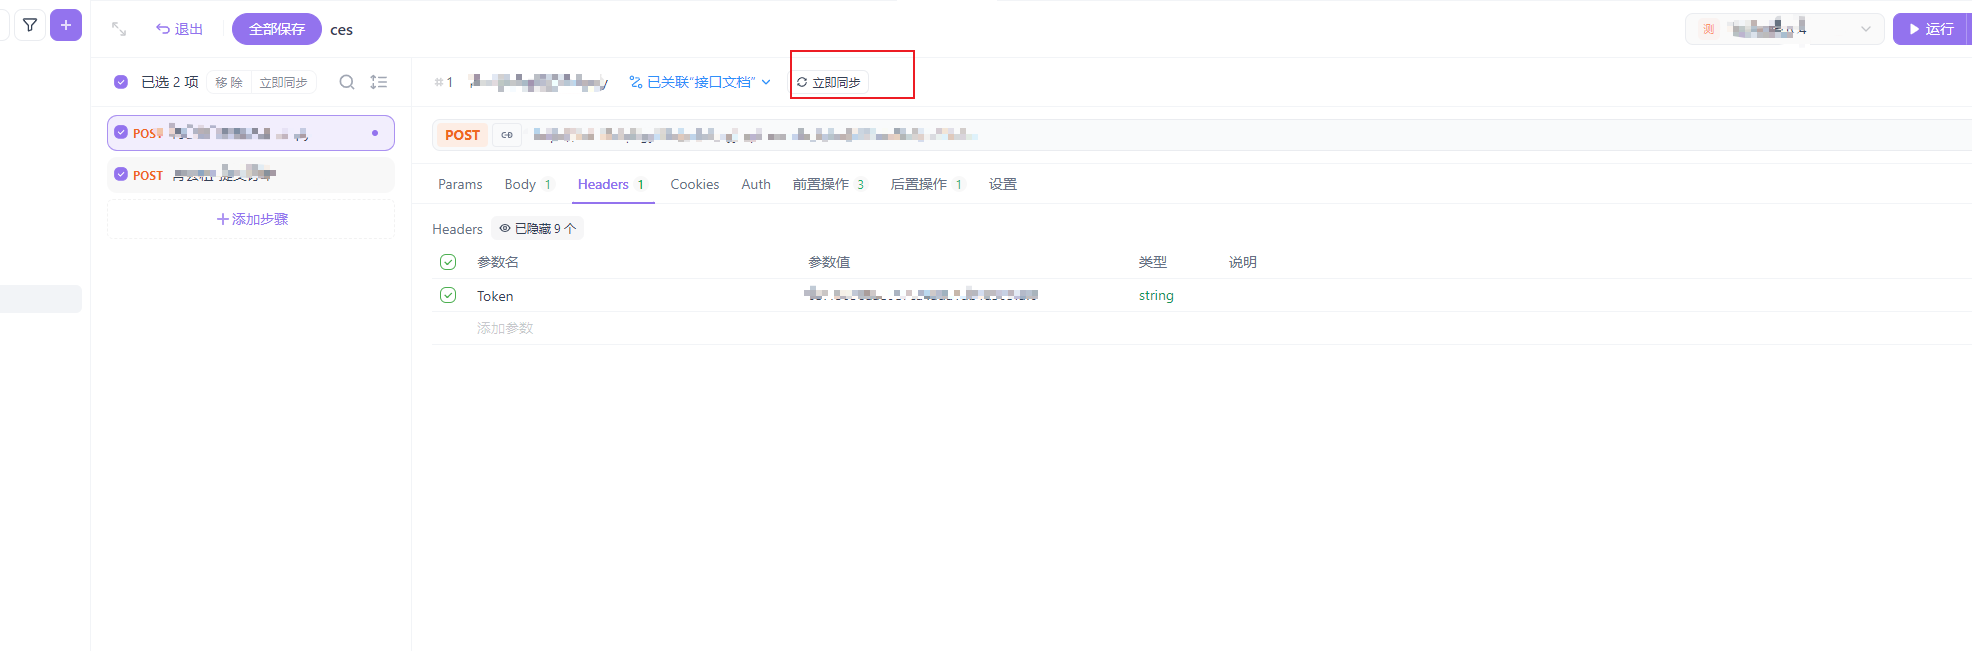Open the Cookies tab

[695, 184]
